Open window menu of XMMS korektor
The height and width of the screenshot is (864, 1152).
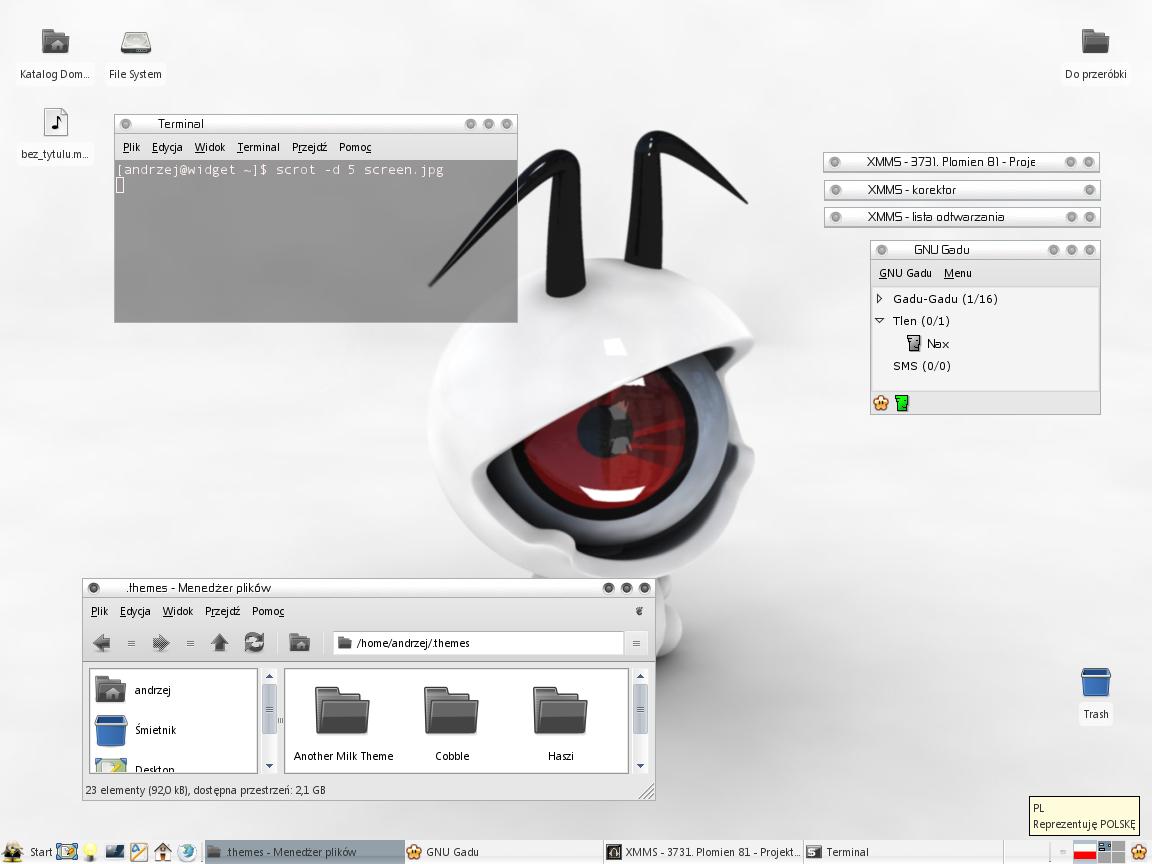[x=835, y=190]
